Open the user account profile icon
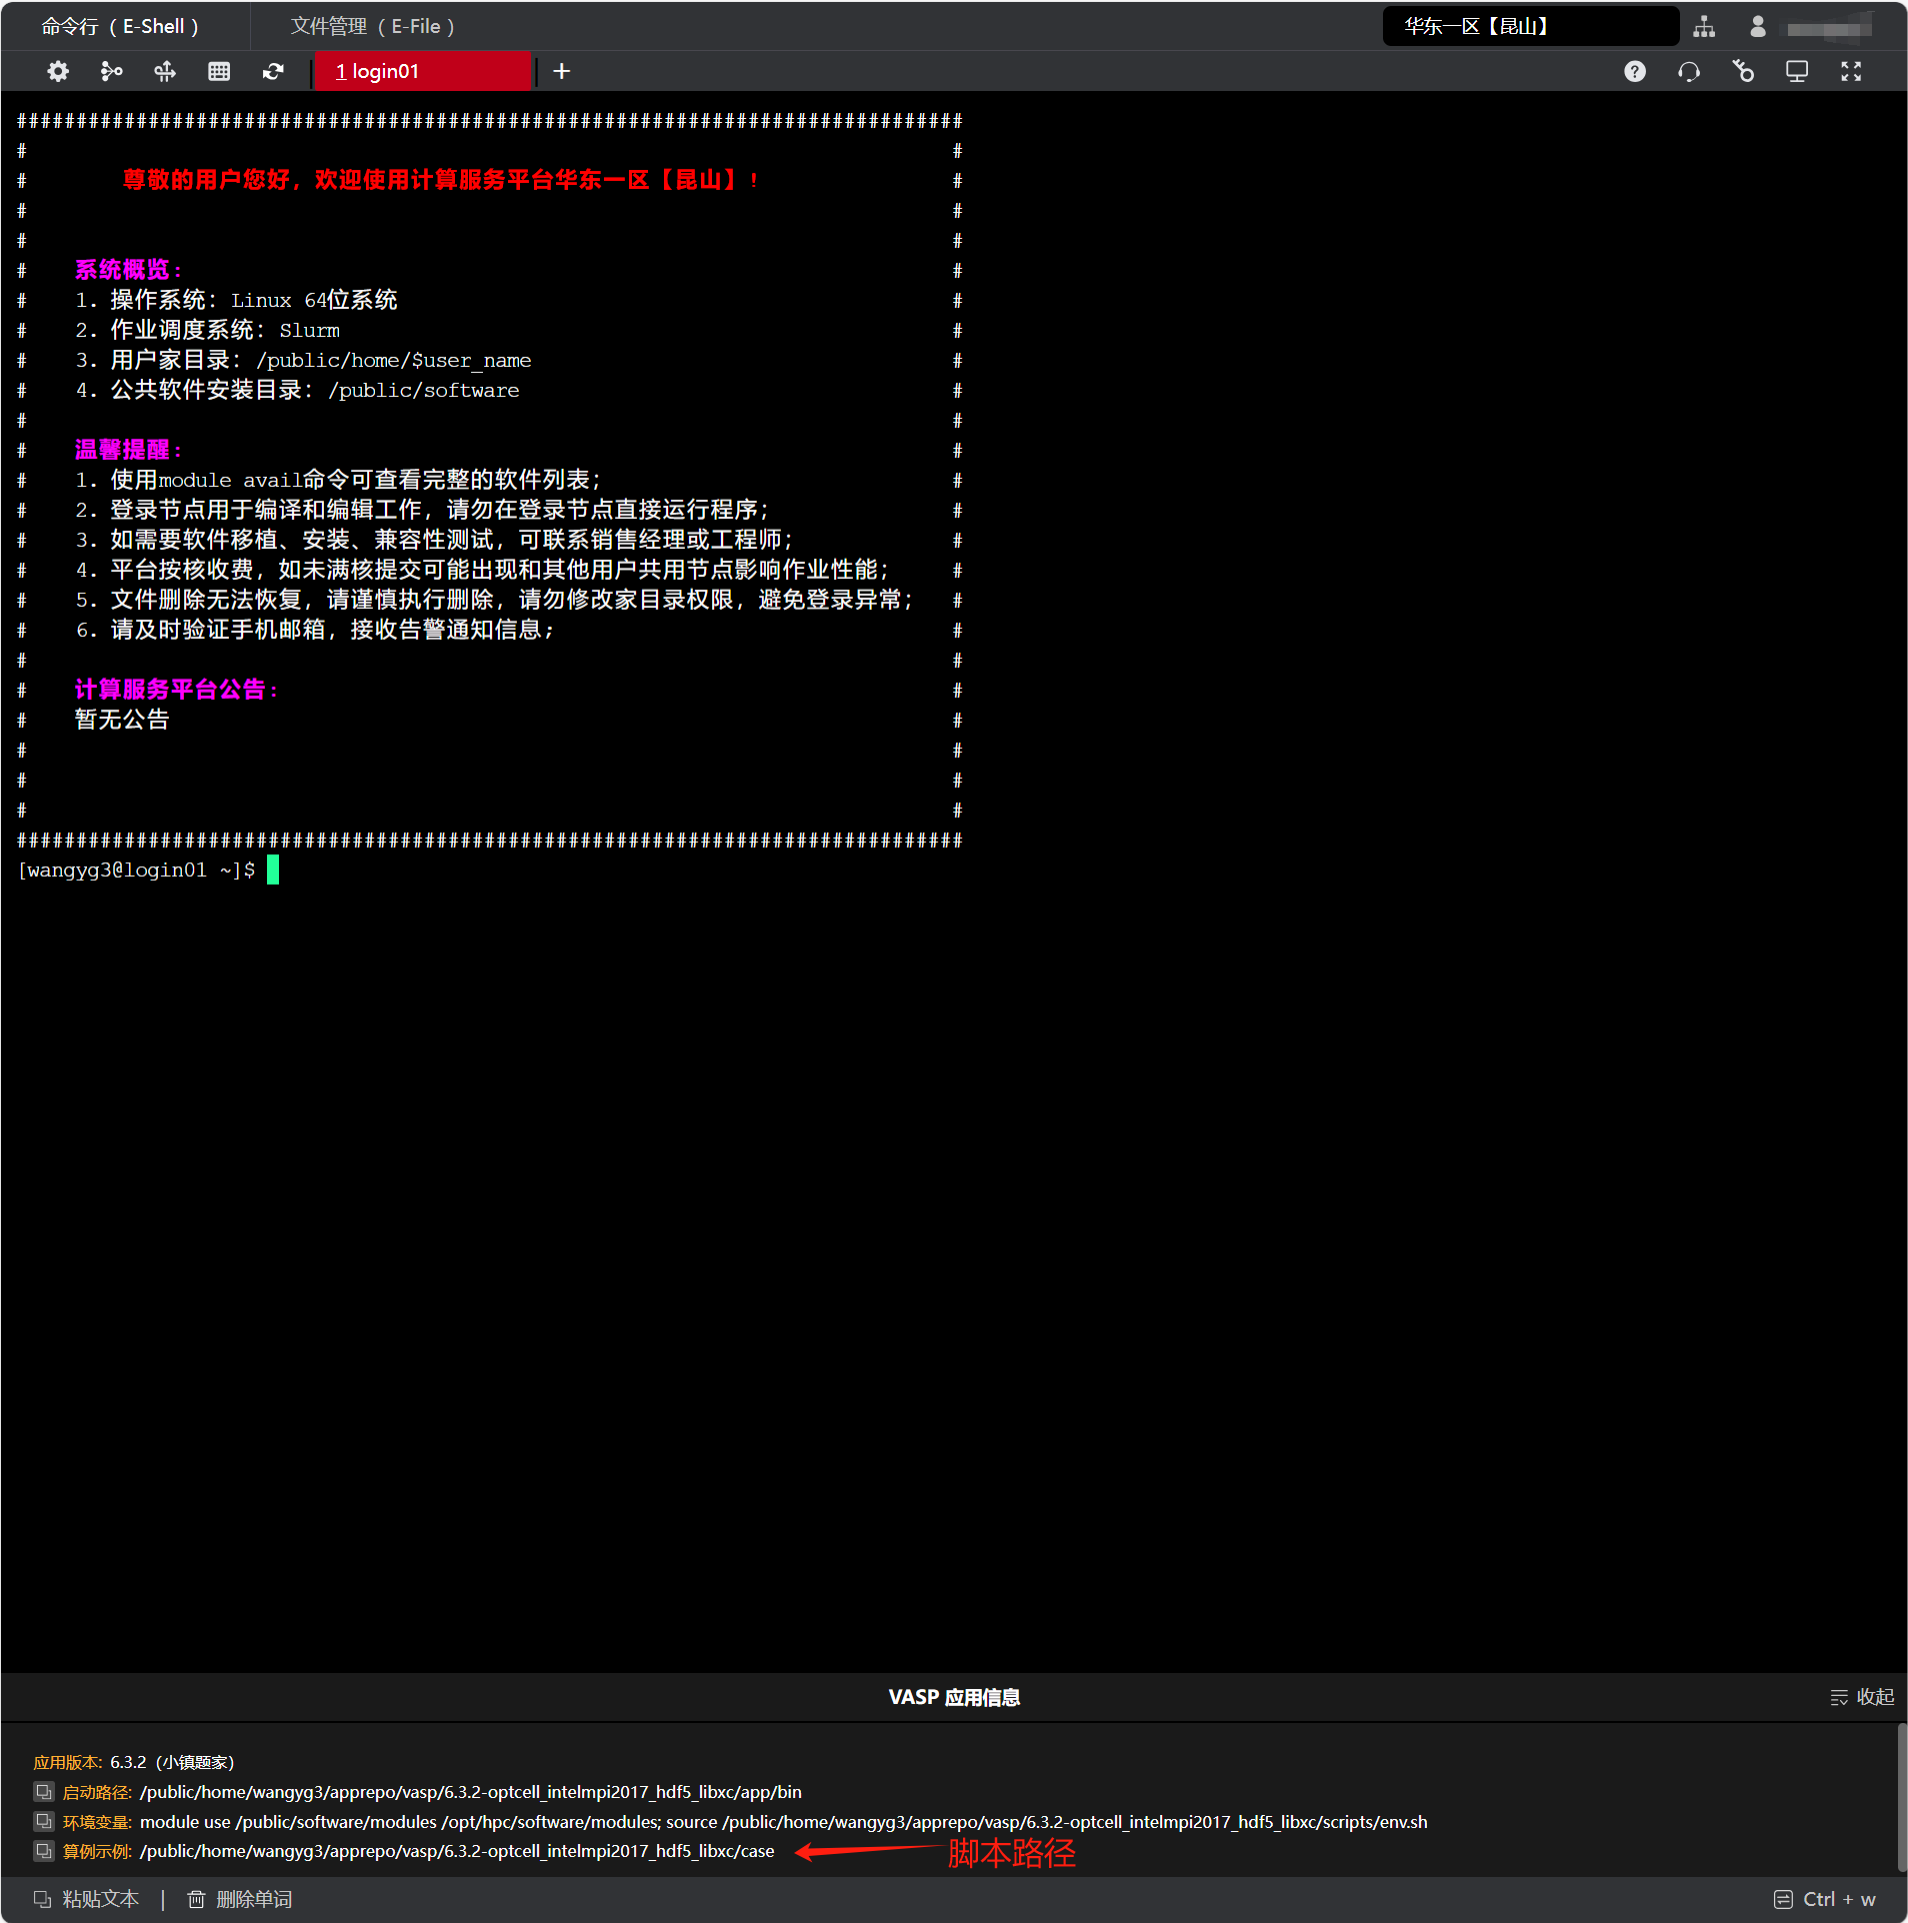The width and height of the screenshot is (1908, 1923). [x=1757, y=27]
